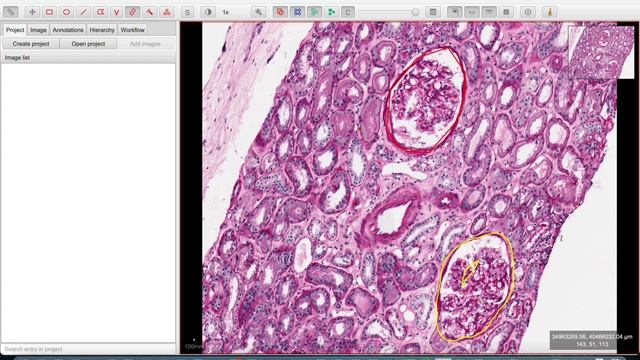This screenshot has height=360, width=640.
Task: Toggle Show TMA grid overlay
Action: tap(298, 12)
